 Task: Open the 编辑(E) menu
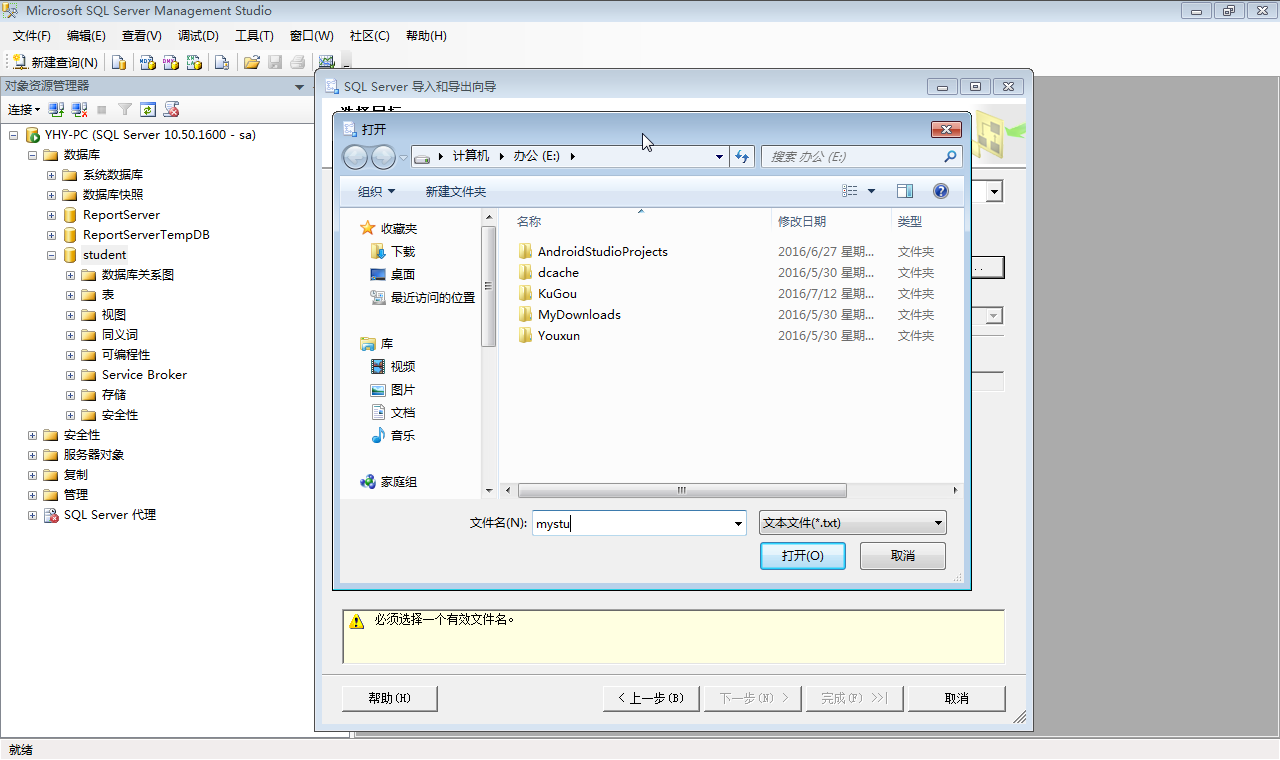point(86,36)
